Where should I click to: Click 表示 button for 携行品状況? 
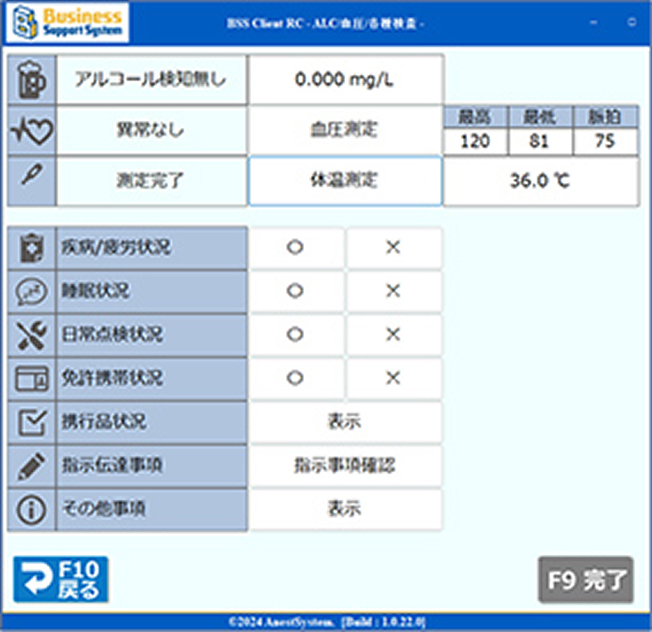point(346,422)
